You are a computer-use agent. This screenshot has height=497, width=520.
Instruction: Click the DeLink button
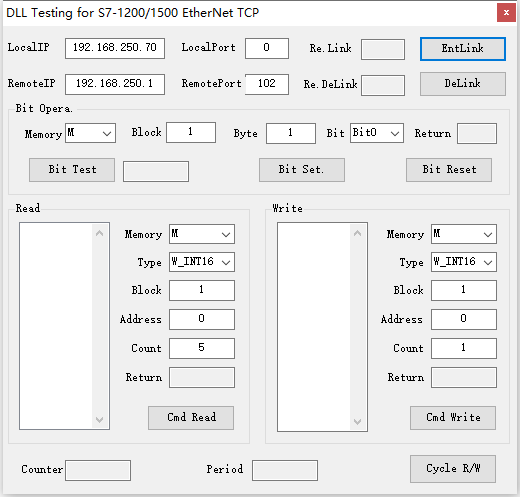pos(463,84)
